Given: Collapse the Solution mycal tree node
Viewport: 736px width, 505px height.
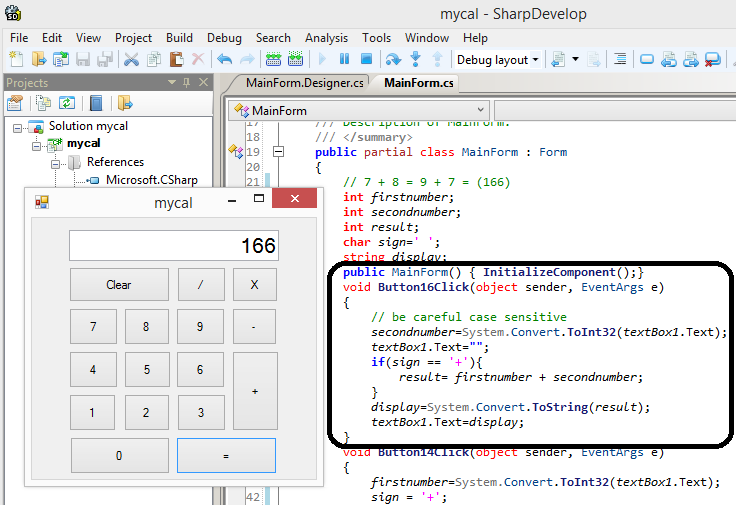Looking at the screenshot, I should point(19,127).
